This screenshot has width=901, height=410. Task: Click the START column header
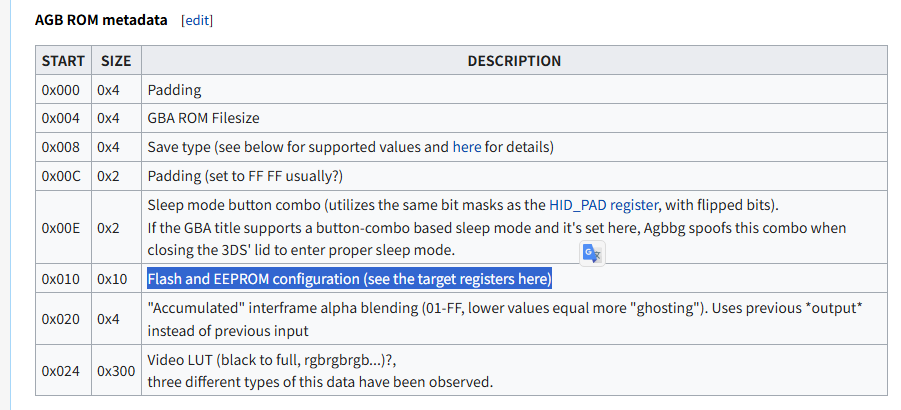point(63,60)
